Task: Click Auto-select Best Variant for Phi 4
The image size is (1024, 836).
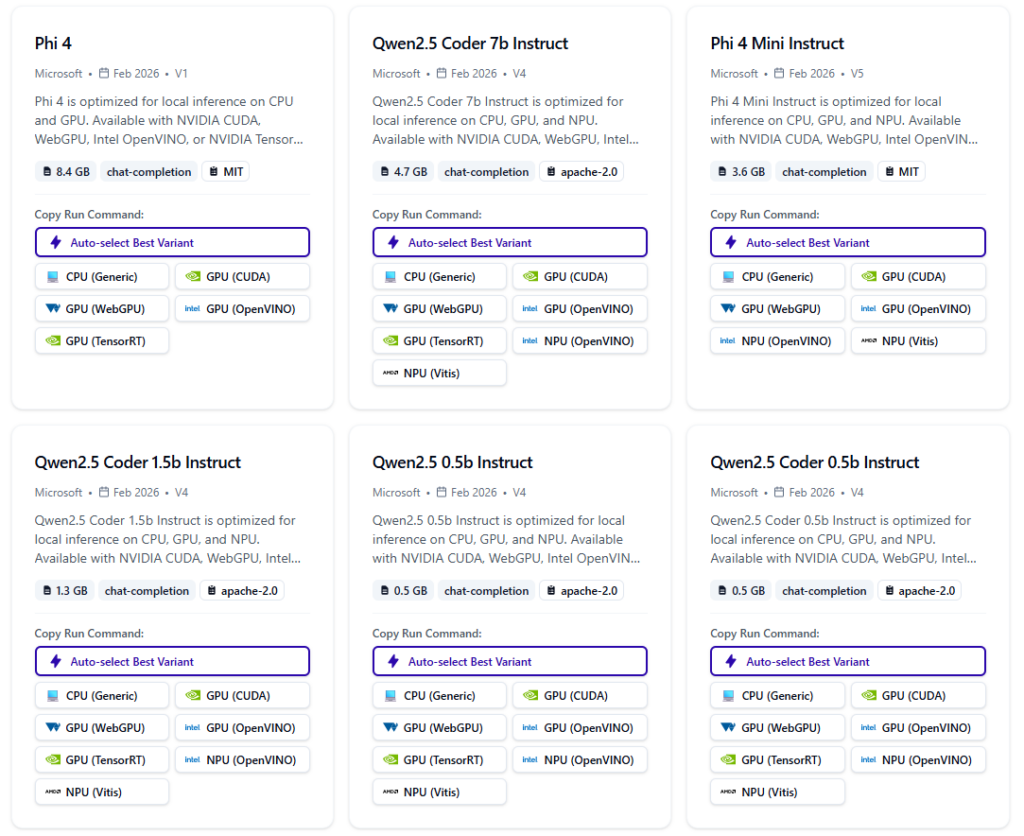Action: [x=172, y=242]
